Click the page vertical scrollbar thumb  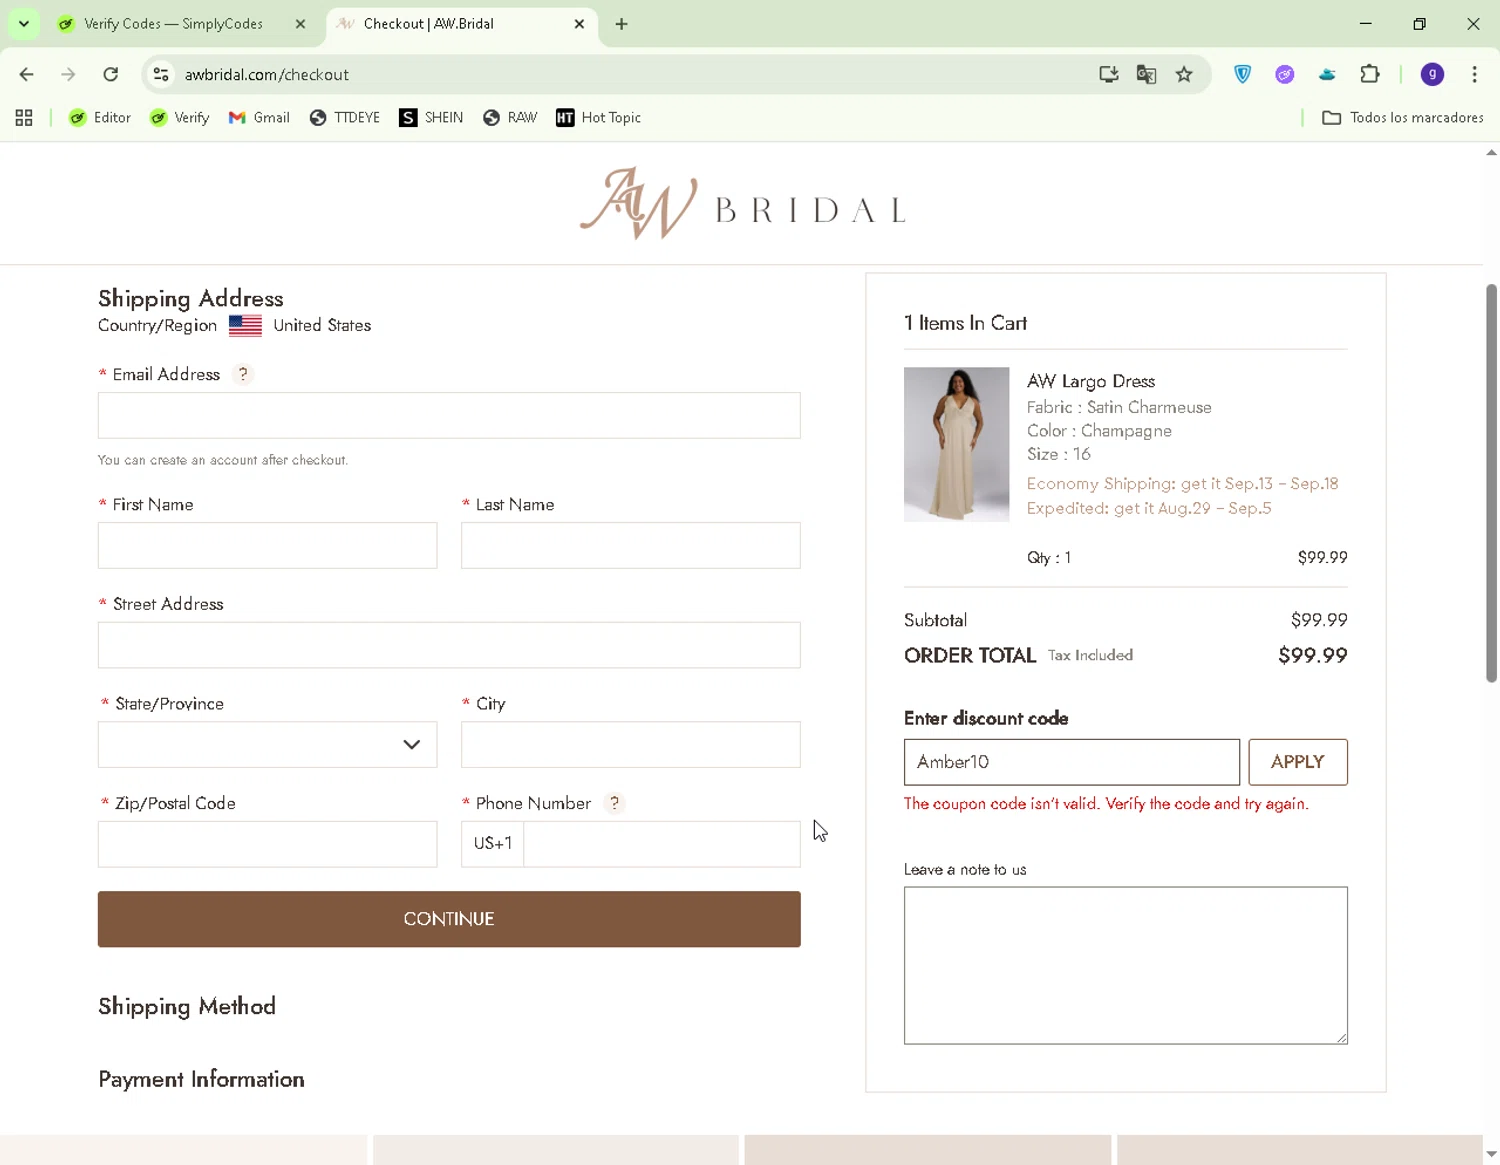(1491, 483)
